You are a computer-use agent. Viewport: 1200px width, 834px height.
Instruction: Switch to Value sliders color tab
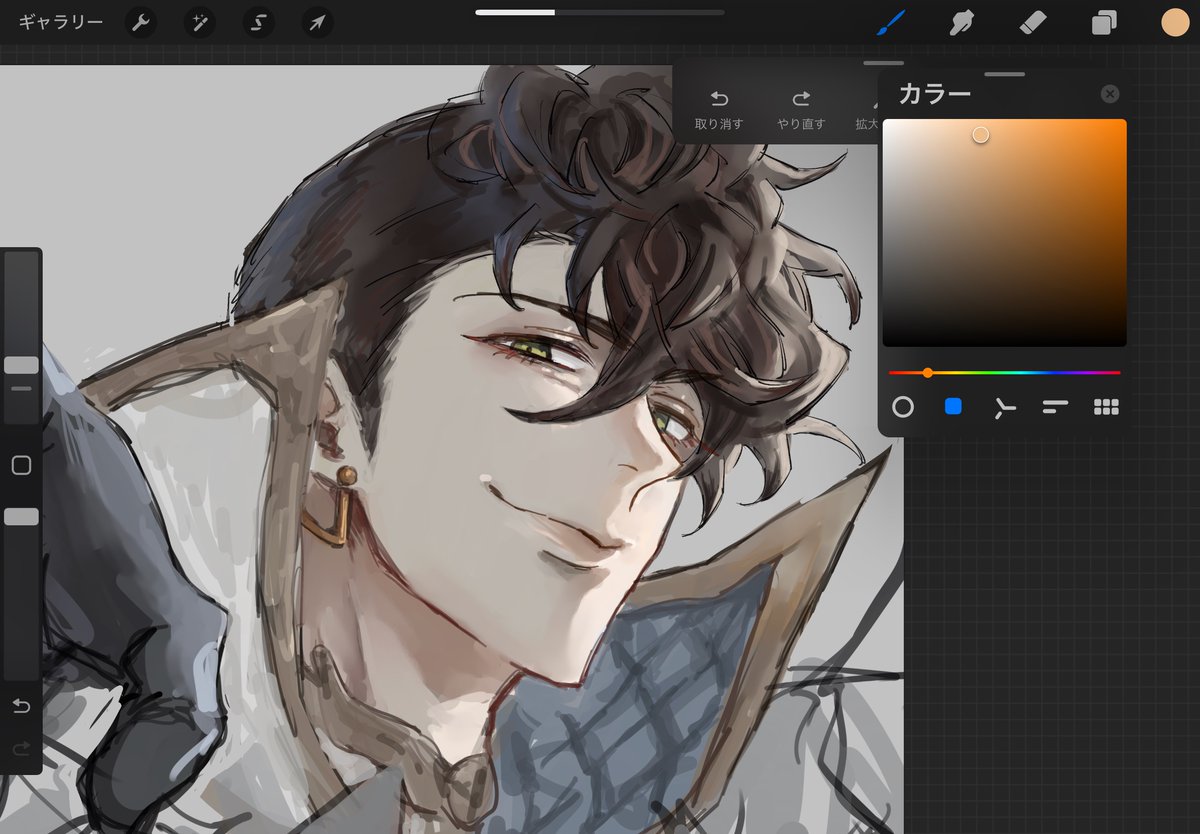coord(1055,407)
